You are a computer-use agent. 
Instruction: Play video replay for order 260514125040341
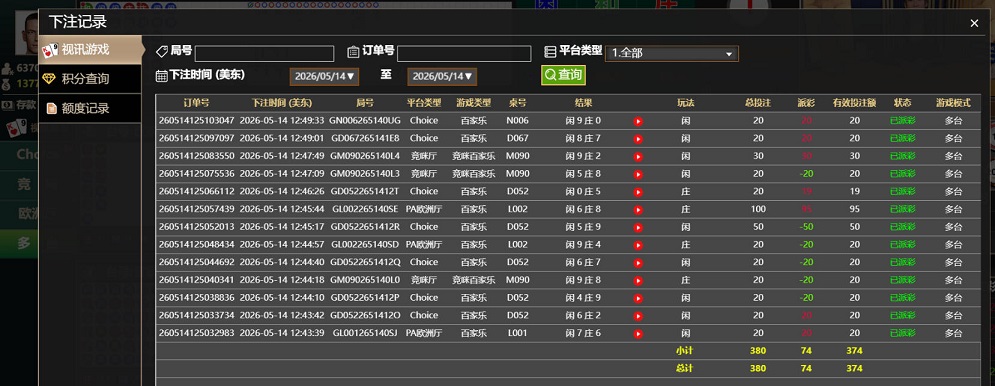638,281
